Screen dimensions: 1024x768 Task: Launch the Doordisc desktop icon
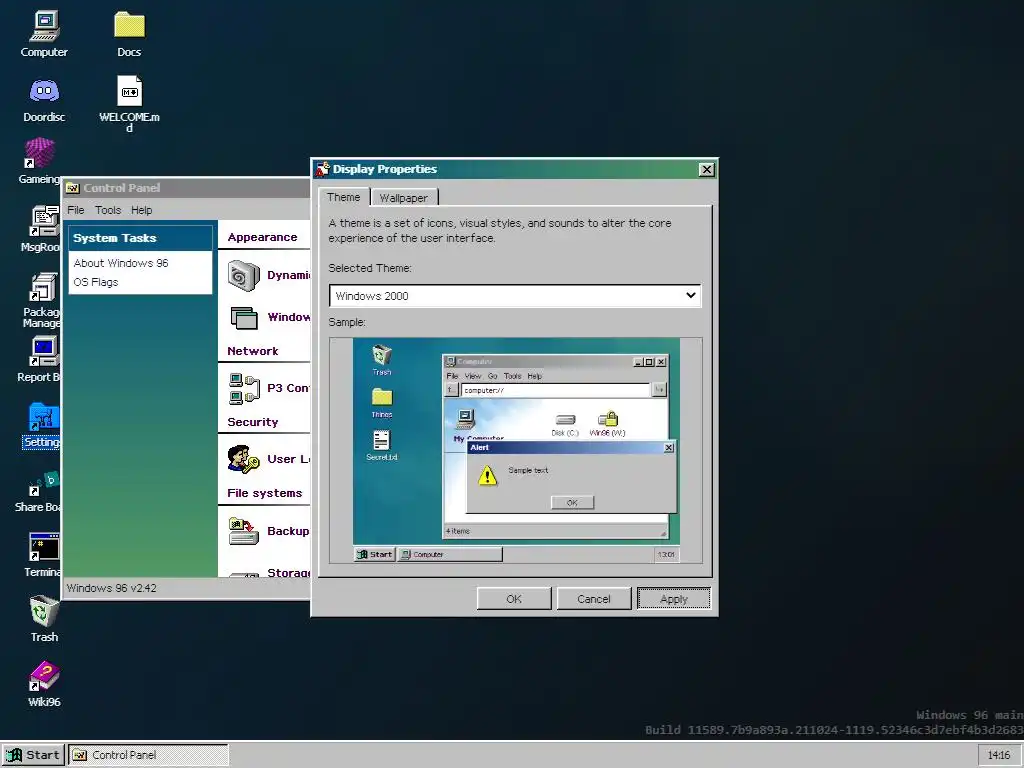(x=44, y=100)
